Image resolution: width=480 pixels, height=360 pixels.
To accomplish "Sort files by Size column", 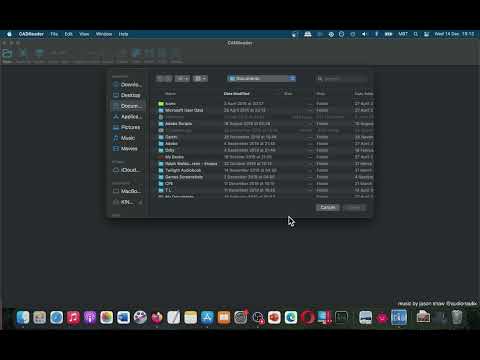I will pos(288,94).
